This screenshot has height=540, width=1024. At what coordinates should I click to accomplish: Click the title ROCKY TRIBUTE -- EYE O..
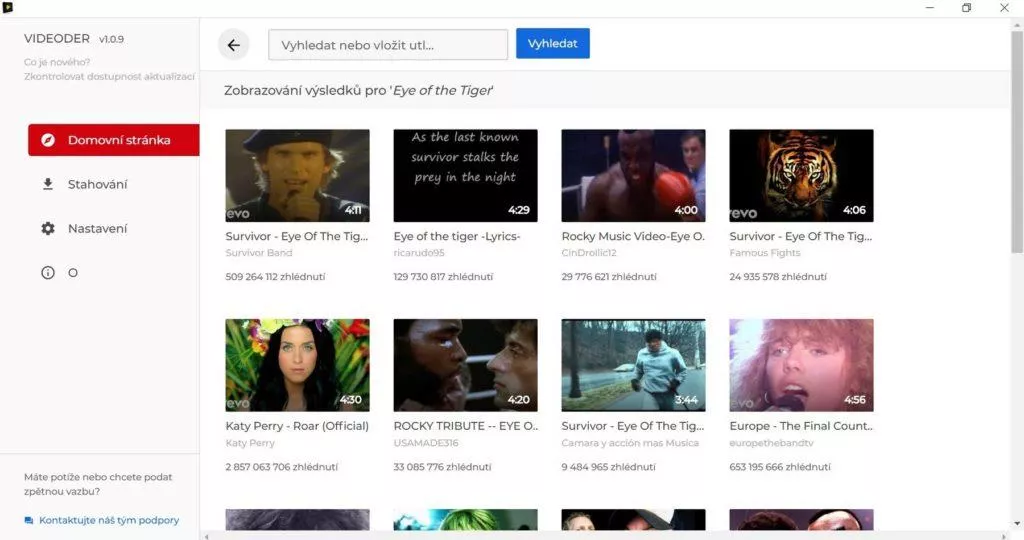[466, 426]
